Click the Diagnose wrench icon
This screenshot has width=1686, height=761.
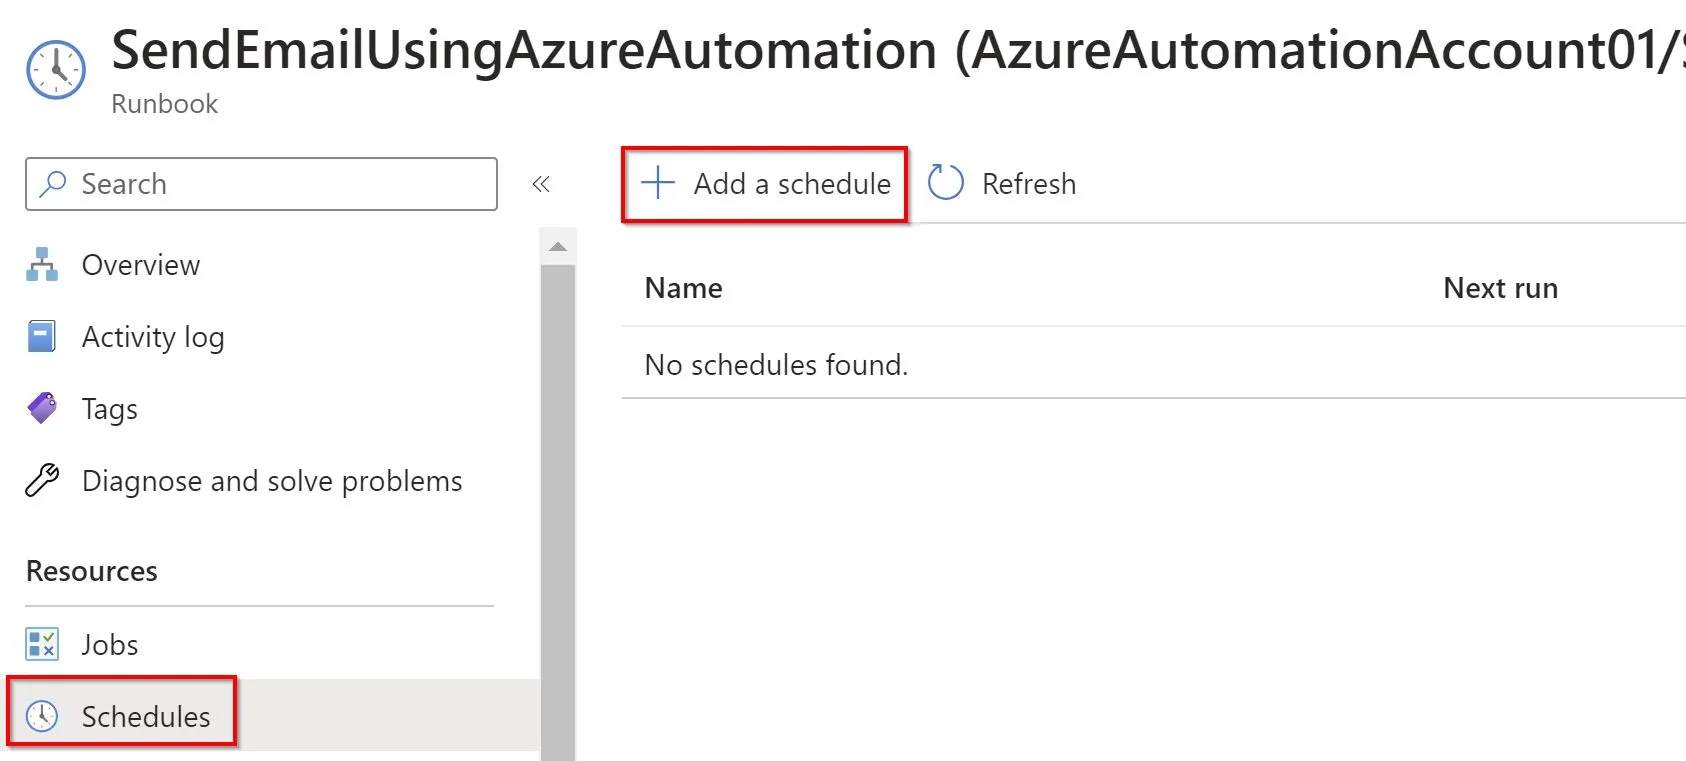coord(42,480)
